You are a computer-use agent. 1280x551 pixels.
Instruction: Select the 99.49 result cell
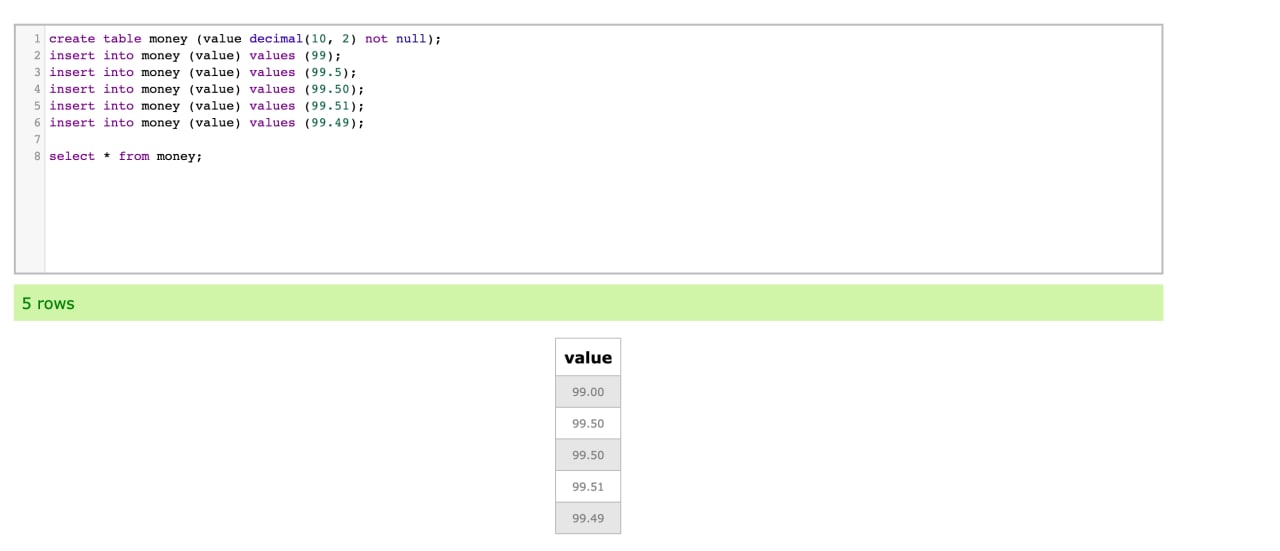(x=588, y=518)
